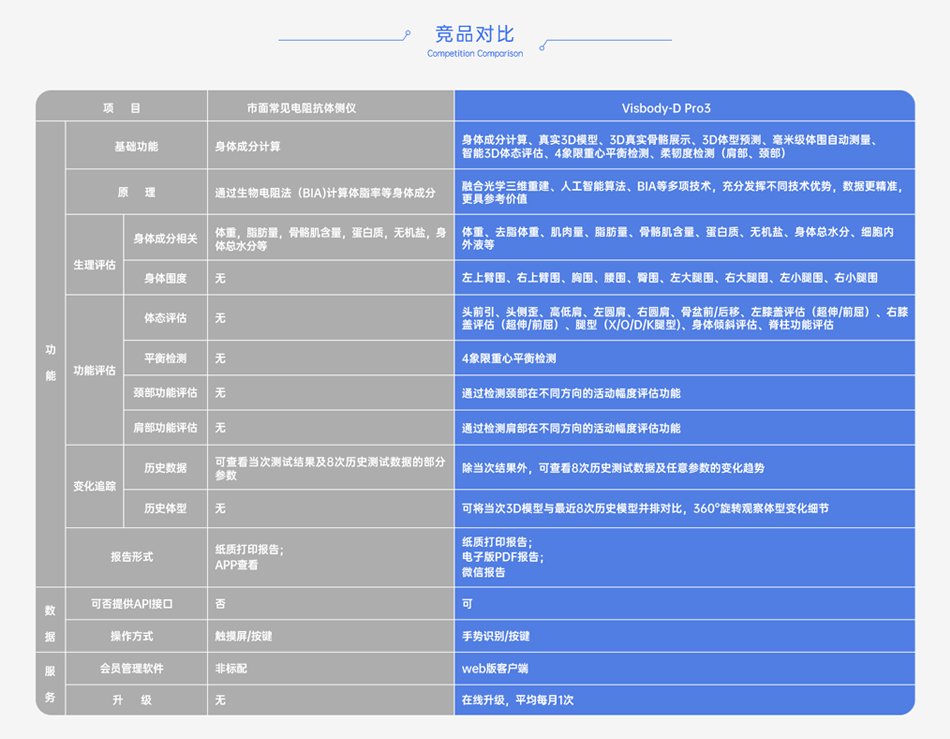Image resolution: width=950 pixels, height=739 pixels.
Task: Click "无" in the 平衡检测 row
Action: coord(221,358)
